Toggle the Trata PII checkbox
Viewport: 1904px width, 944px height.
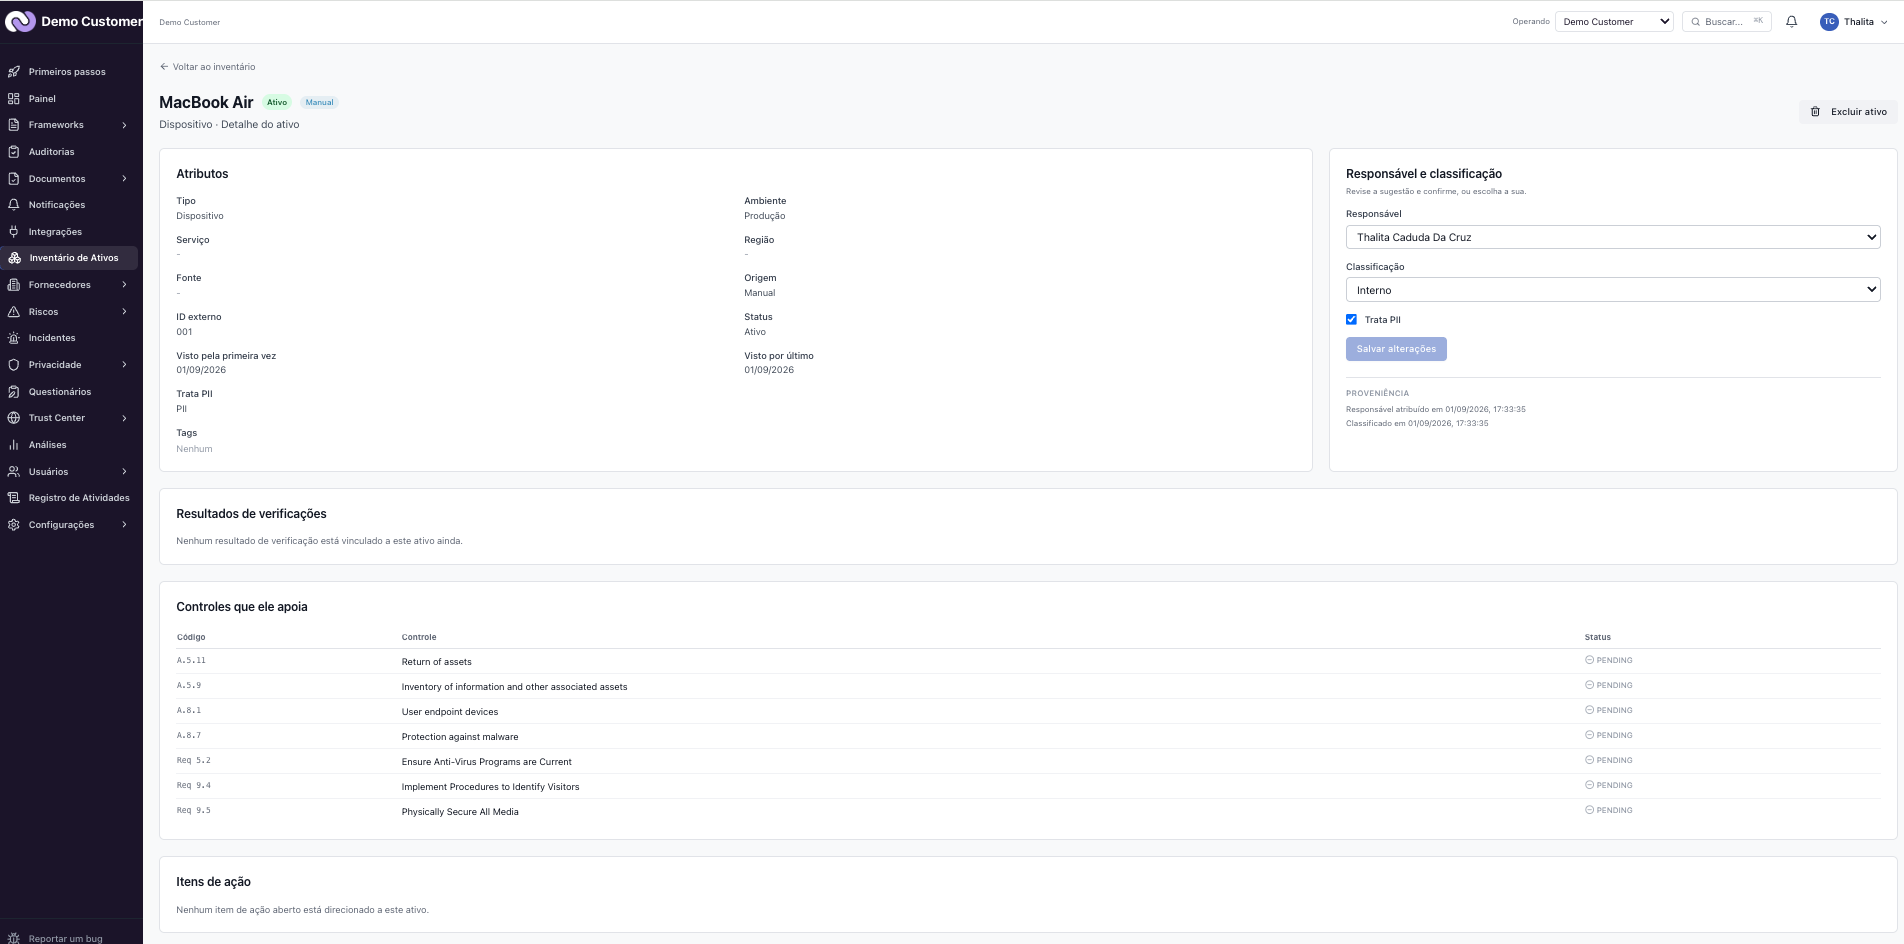(x=1351, y=320)
